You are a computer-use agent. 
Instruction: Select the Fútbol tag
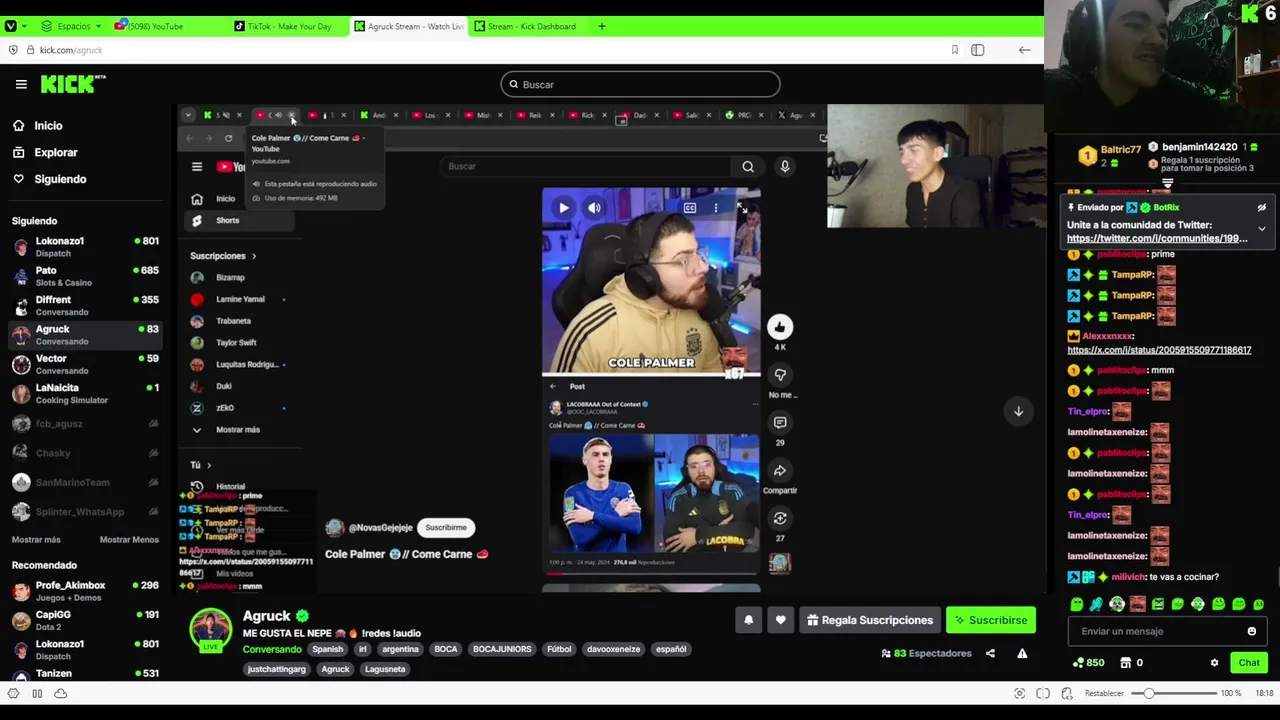(x=559, y=649)
